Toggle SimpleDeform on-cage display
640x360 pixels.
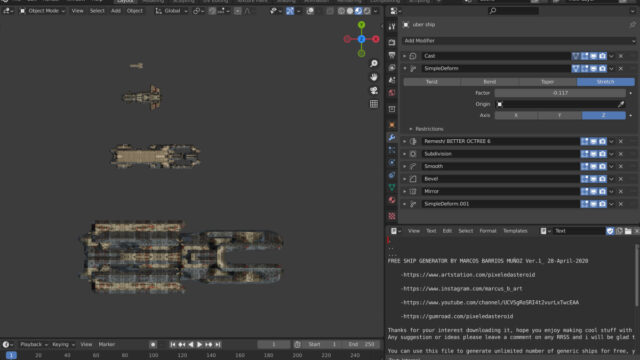[x=576, y=69]
